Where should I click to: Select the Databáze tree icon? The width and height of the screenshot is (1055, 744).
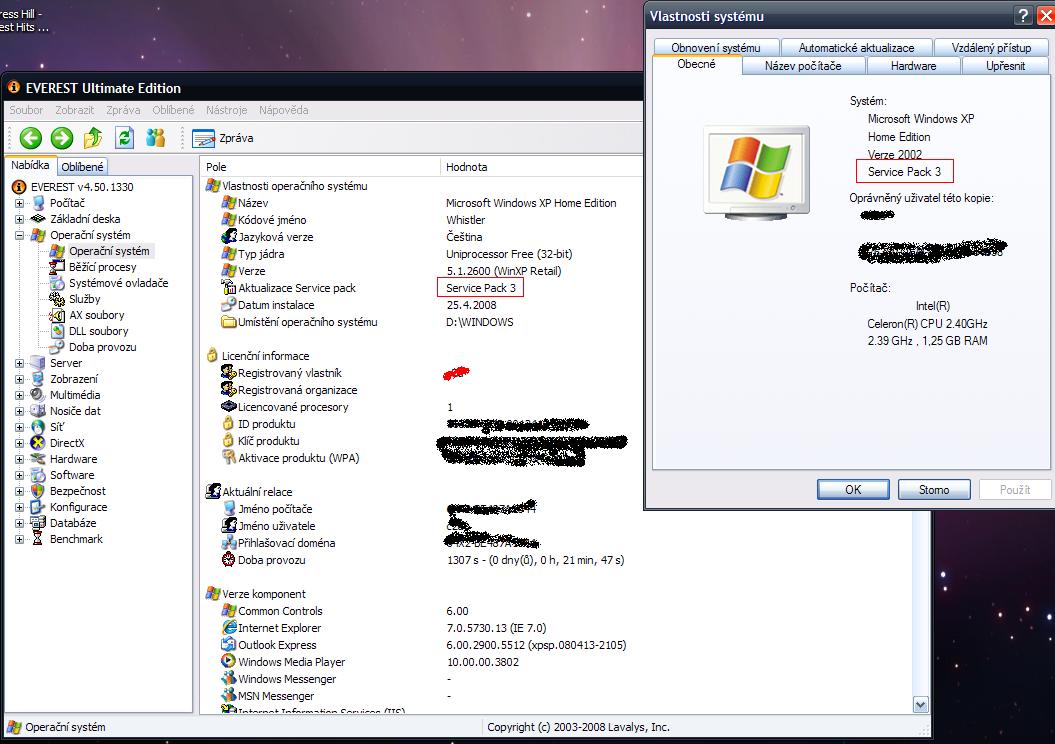[38, 523]
